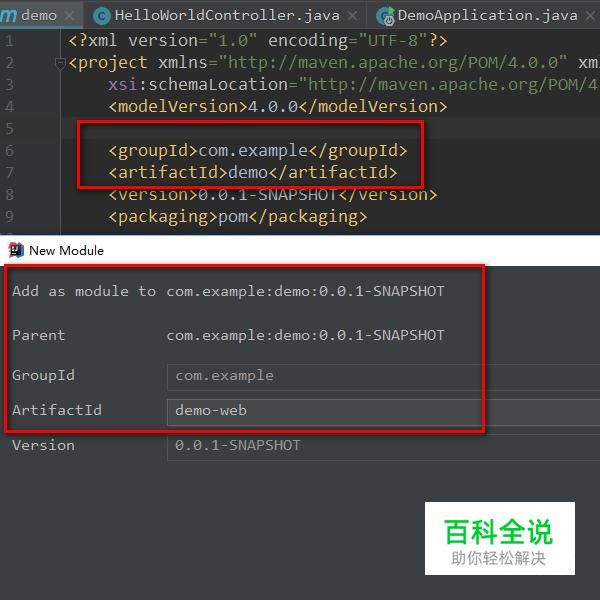The width and height of the screenshot is (600, 600).
Task: Click the Spring Boot icon on DemoApplication tab
Action: (x=385, y=16)
